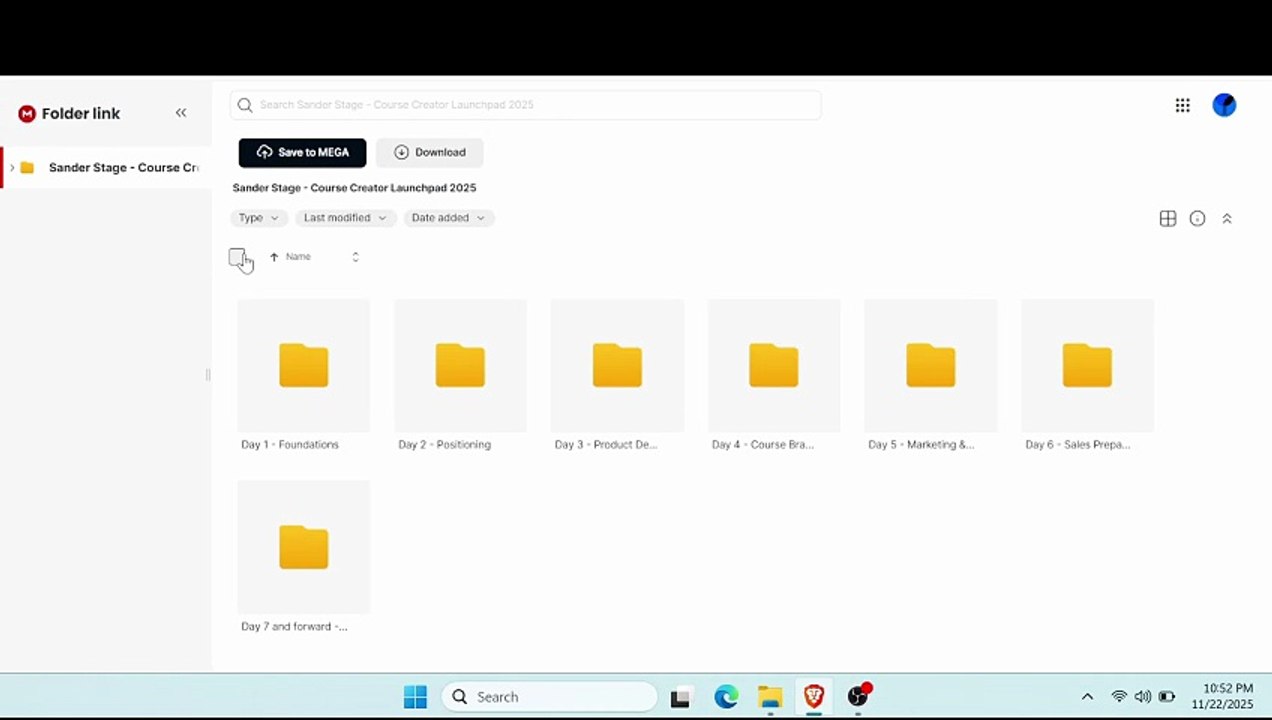Viewport: 1272px width, 720px height.
Task: Show folder info panel icon
Action: (1197, 218)
